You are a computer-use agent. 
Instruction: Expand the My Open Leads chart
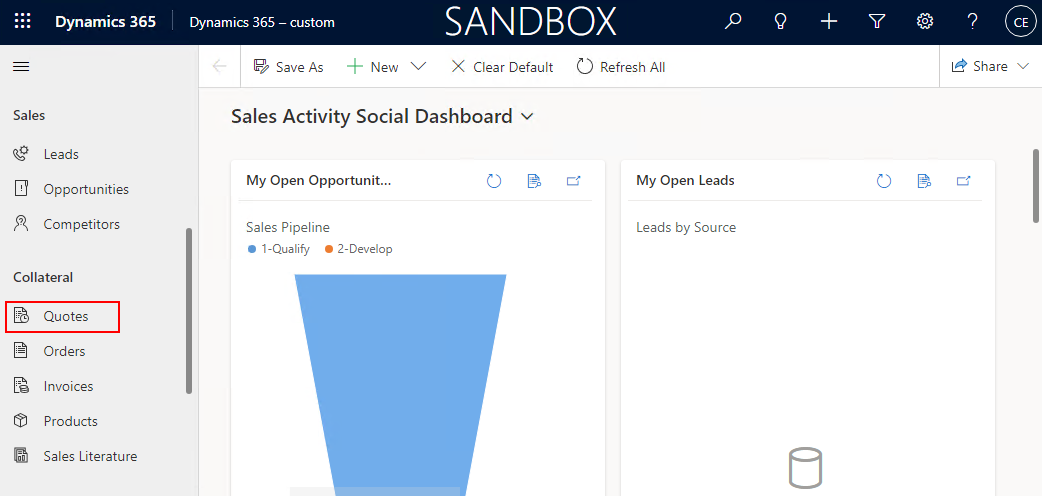(x=964, y=181)
